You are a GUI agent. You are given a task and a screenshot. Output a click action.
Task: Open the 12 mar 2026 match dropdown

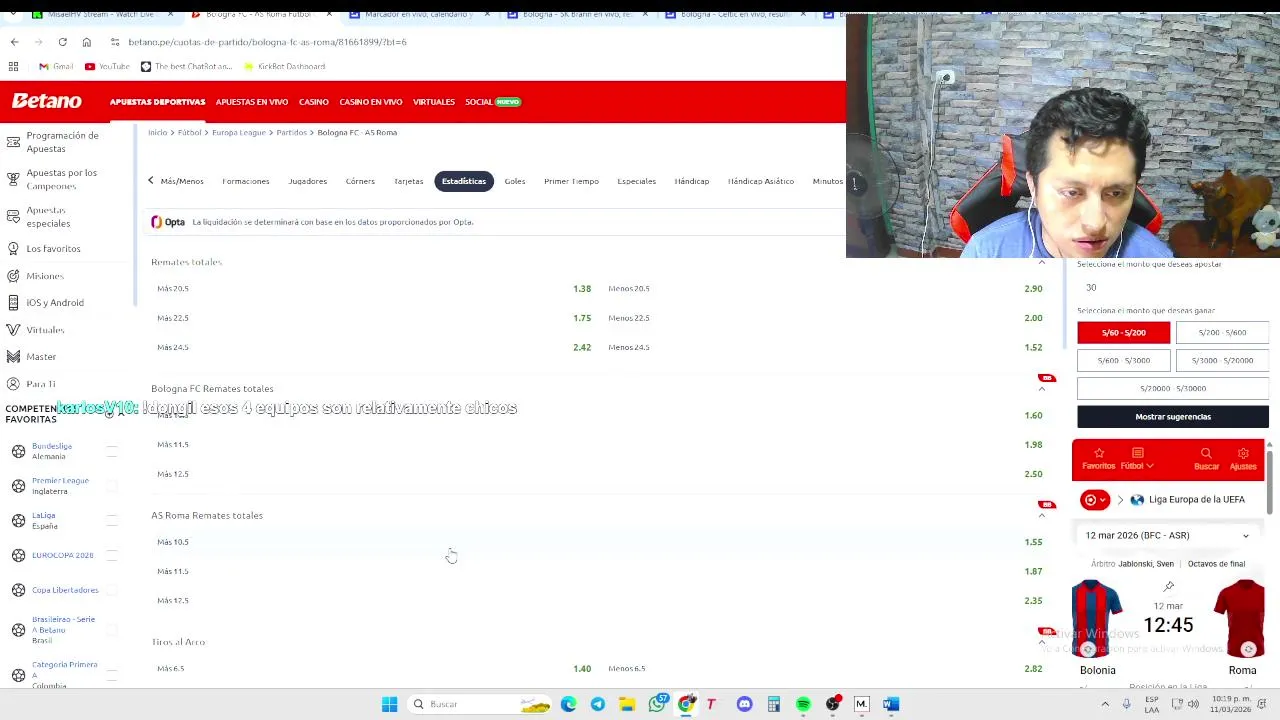[1168, 535]
